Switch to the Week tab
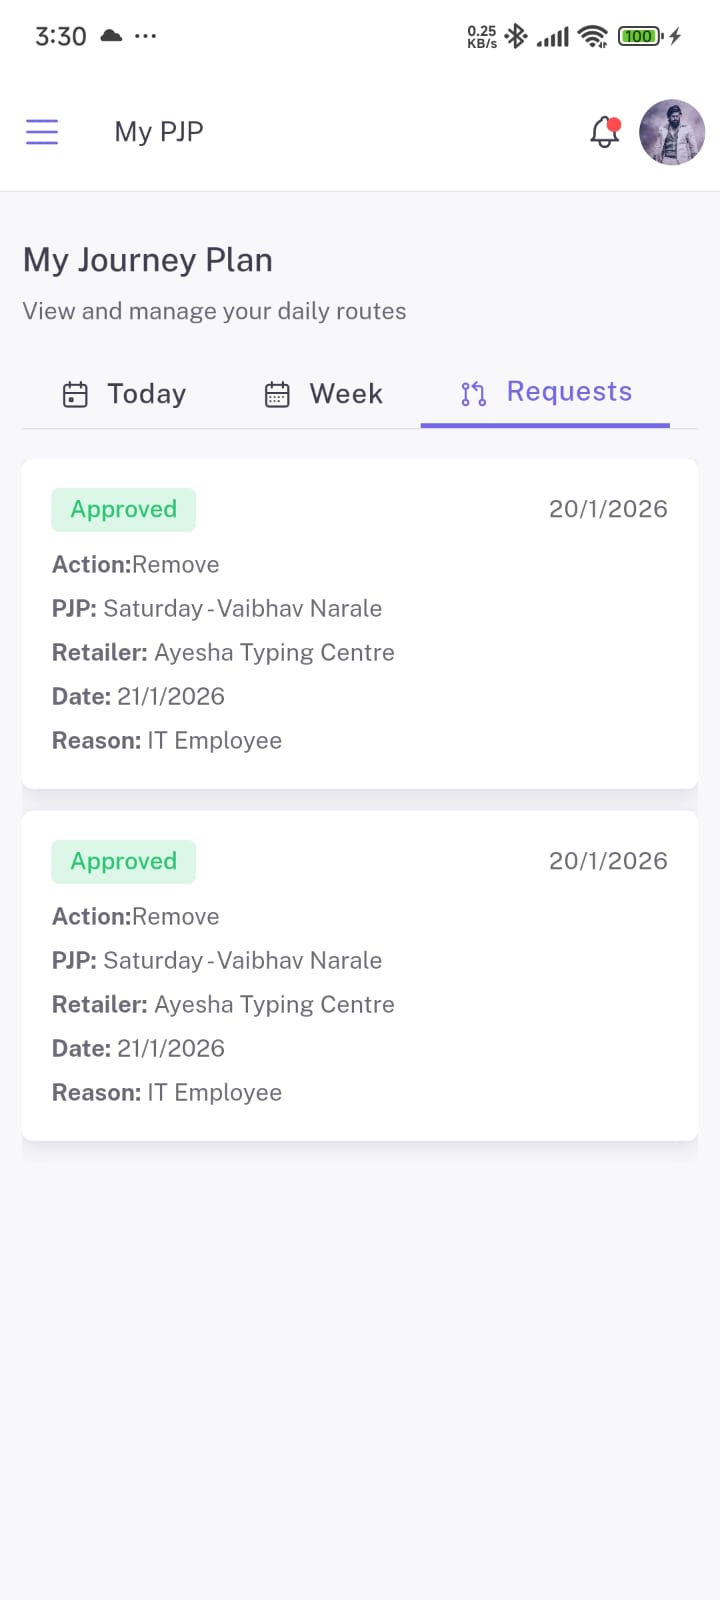This screenshot has width=720, height=1600. point(345,393)
